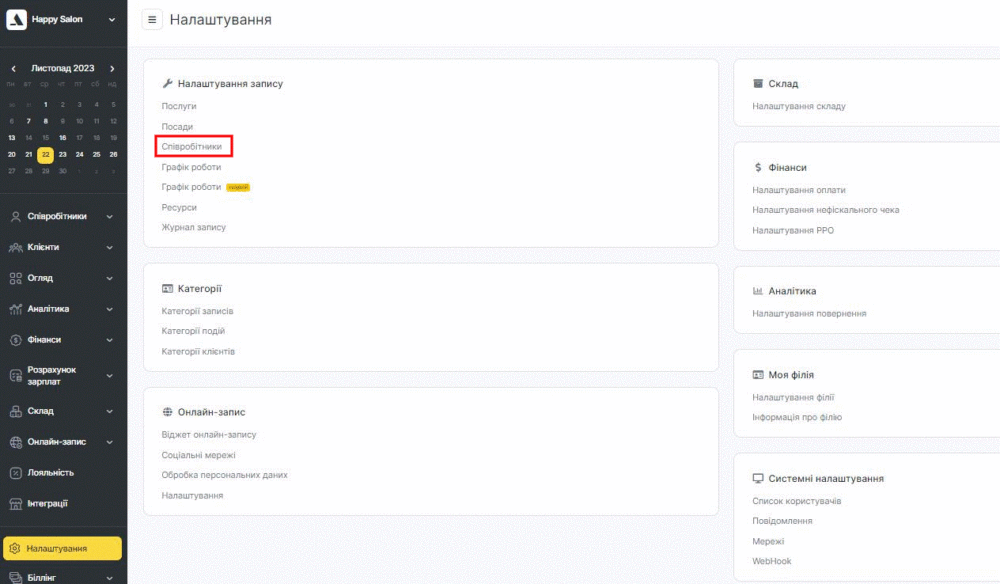
Task: Open Категорії клієнтів link
Action: (198, 351)
